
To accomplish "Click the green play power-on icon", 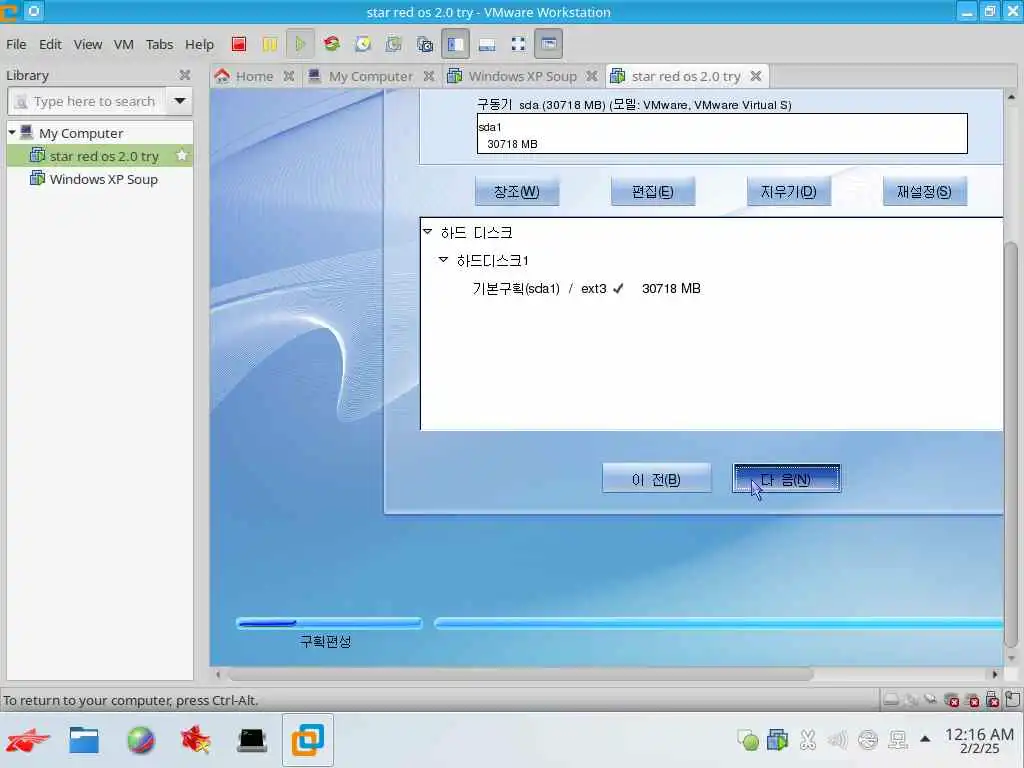I will [x=300, y=44].
